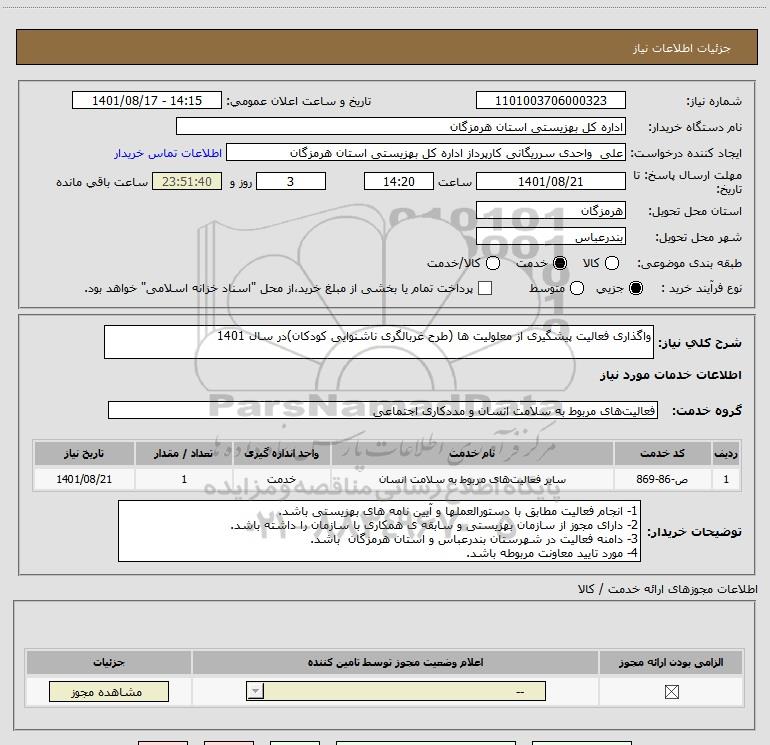Click need number field 1101003706000323
This screenshot has width=770, height=745.
point(550,100)
